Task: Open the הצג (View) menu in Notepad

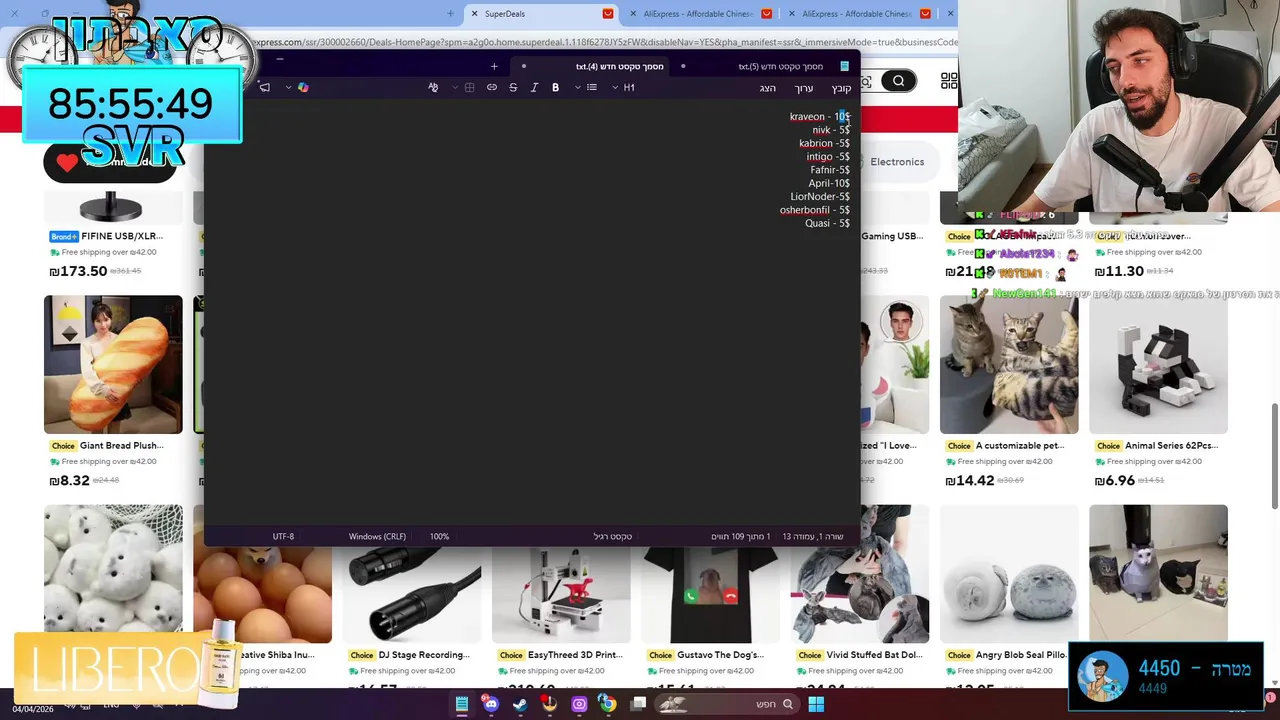Action: click(767, 89)
